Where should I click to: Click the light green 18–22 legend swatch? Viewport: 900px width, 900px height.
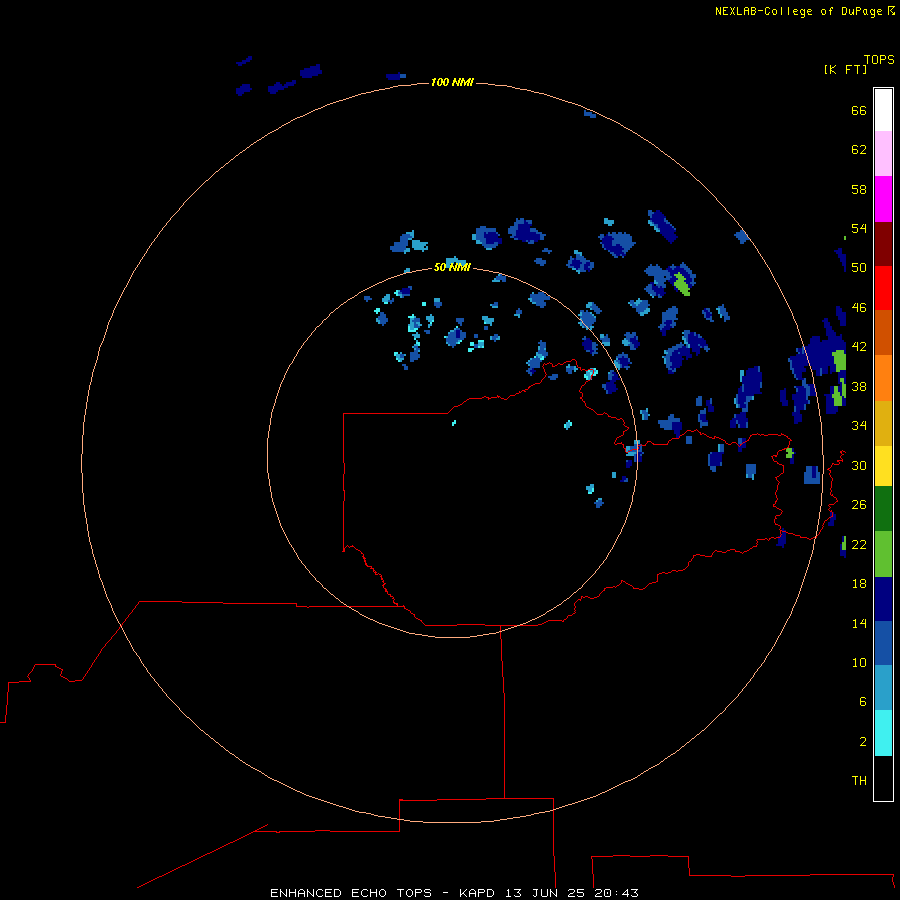[883, 554]
